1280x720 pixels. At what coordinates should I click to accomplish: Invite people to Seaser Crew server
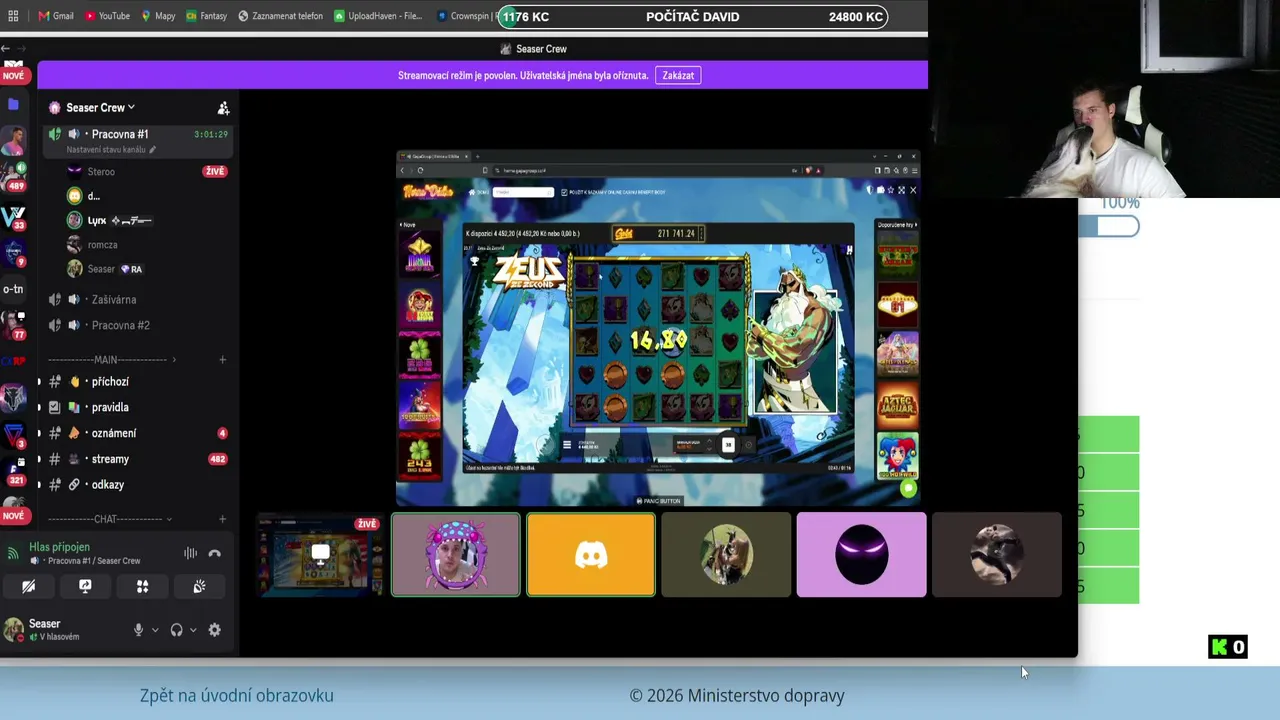[x=223, y=108]
